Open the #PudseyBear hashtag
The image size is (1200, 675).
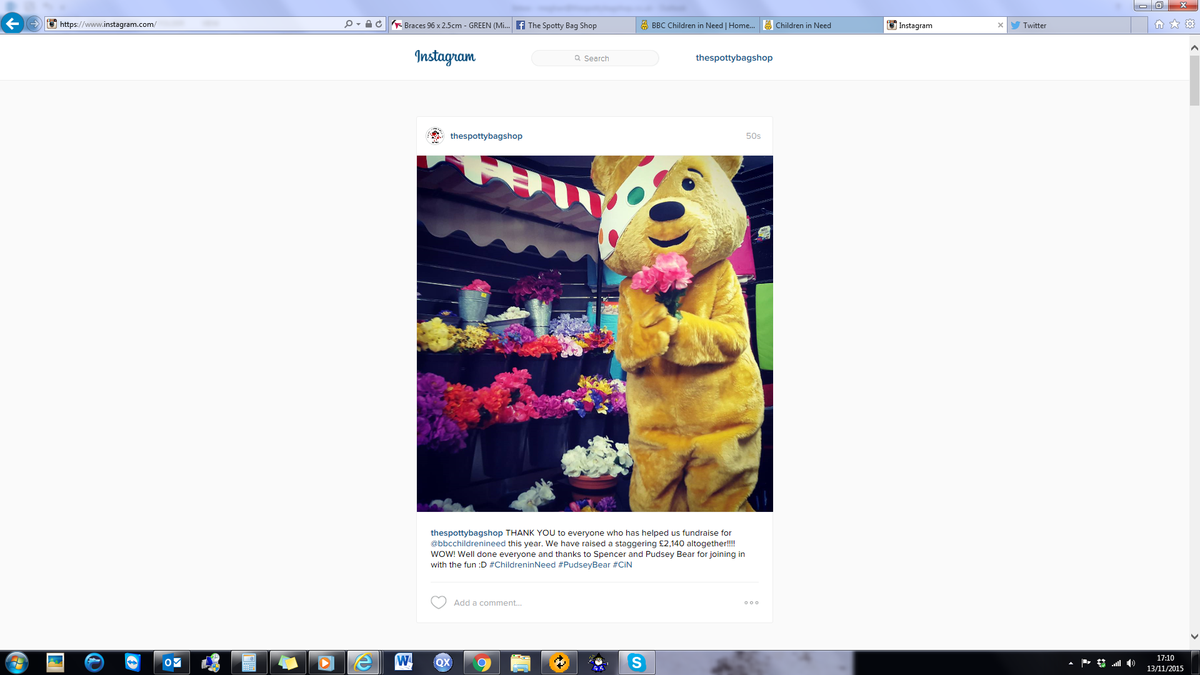coord(584,565)
